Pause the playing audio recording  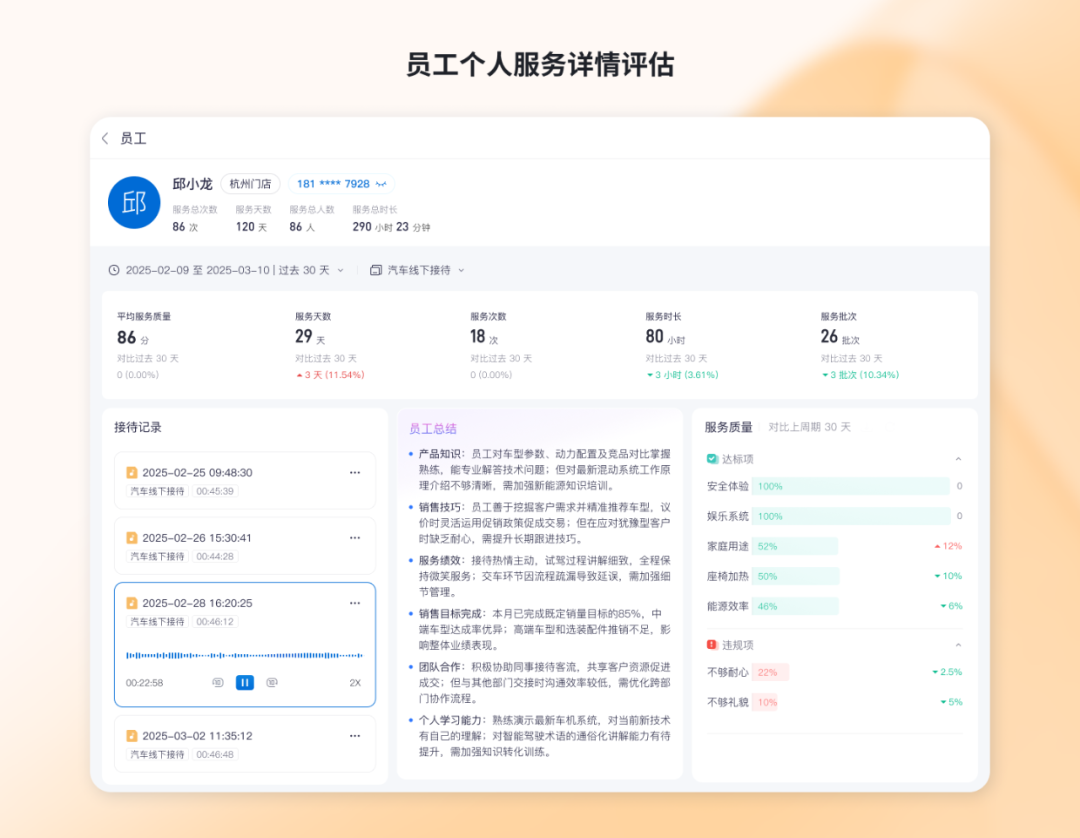tap(245, 682)
